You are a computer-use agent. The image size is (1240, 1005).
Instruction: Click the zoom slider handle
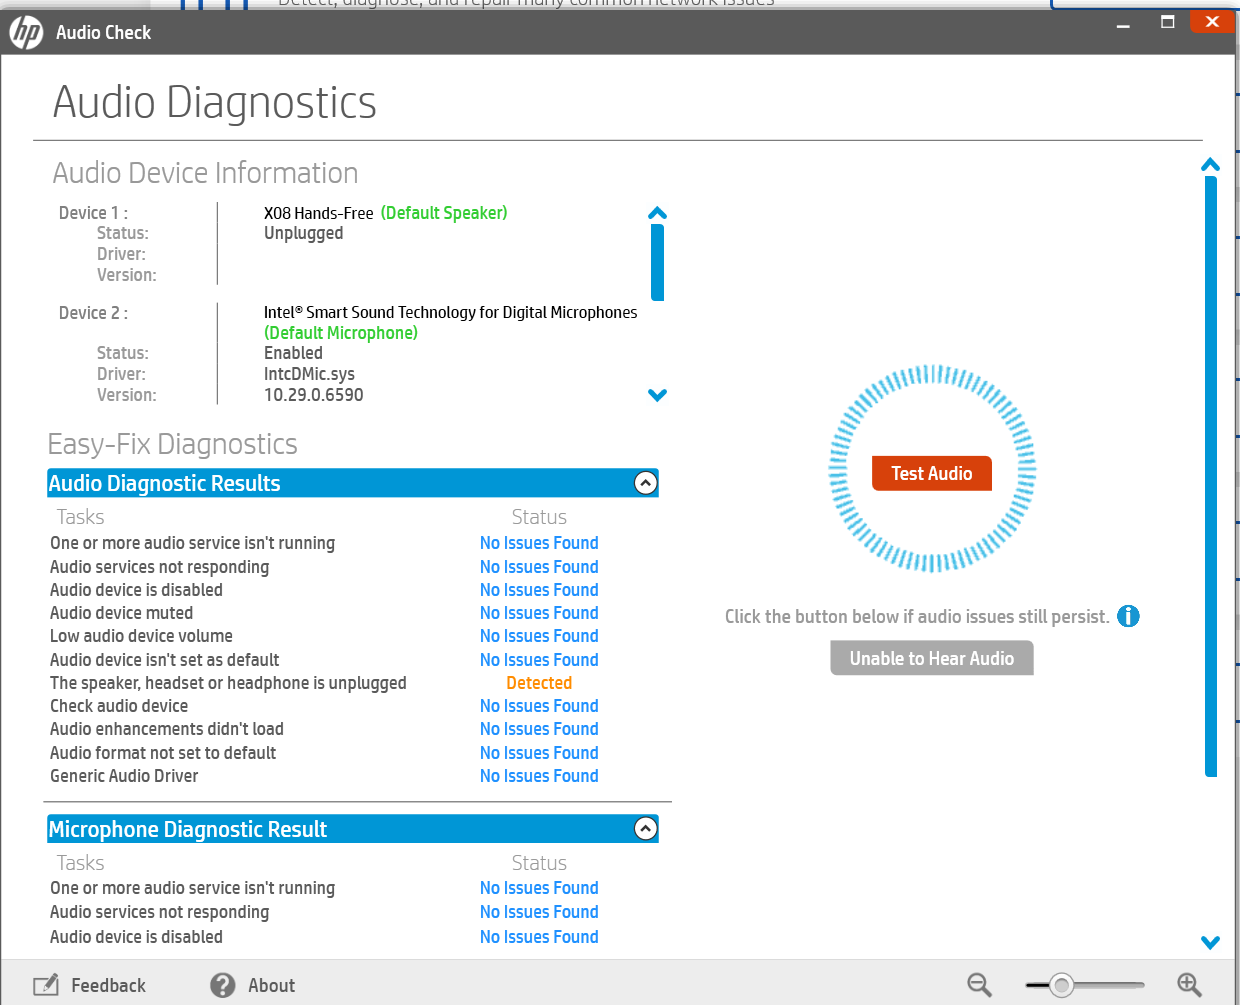(1061, 985)
